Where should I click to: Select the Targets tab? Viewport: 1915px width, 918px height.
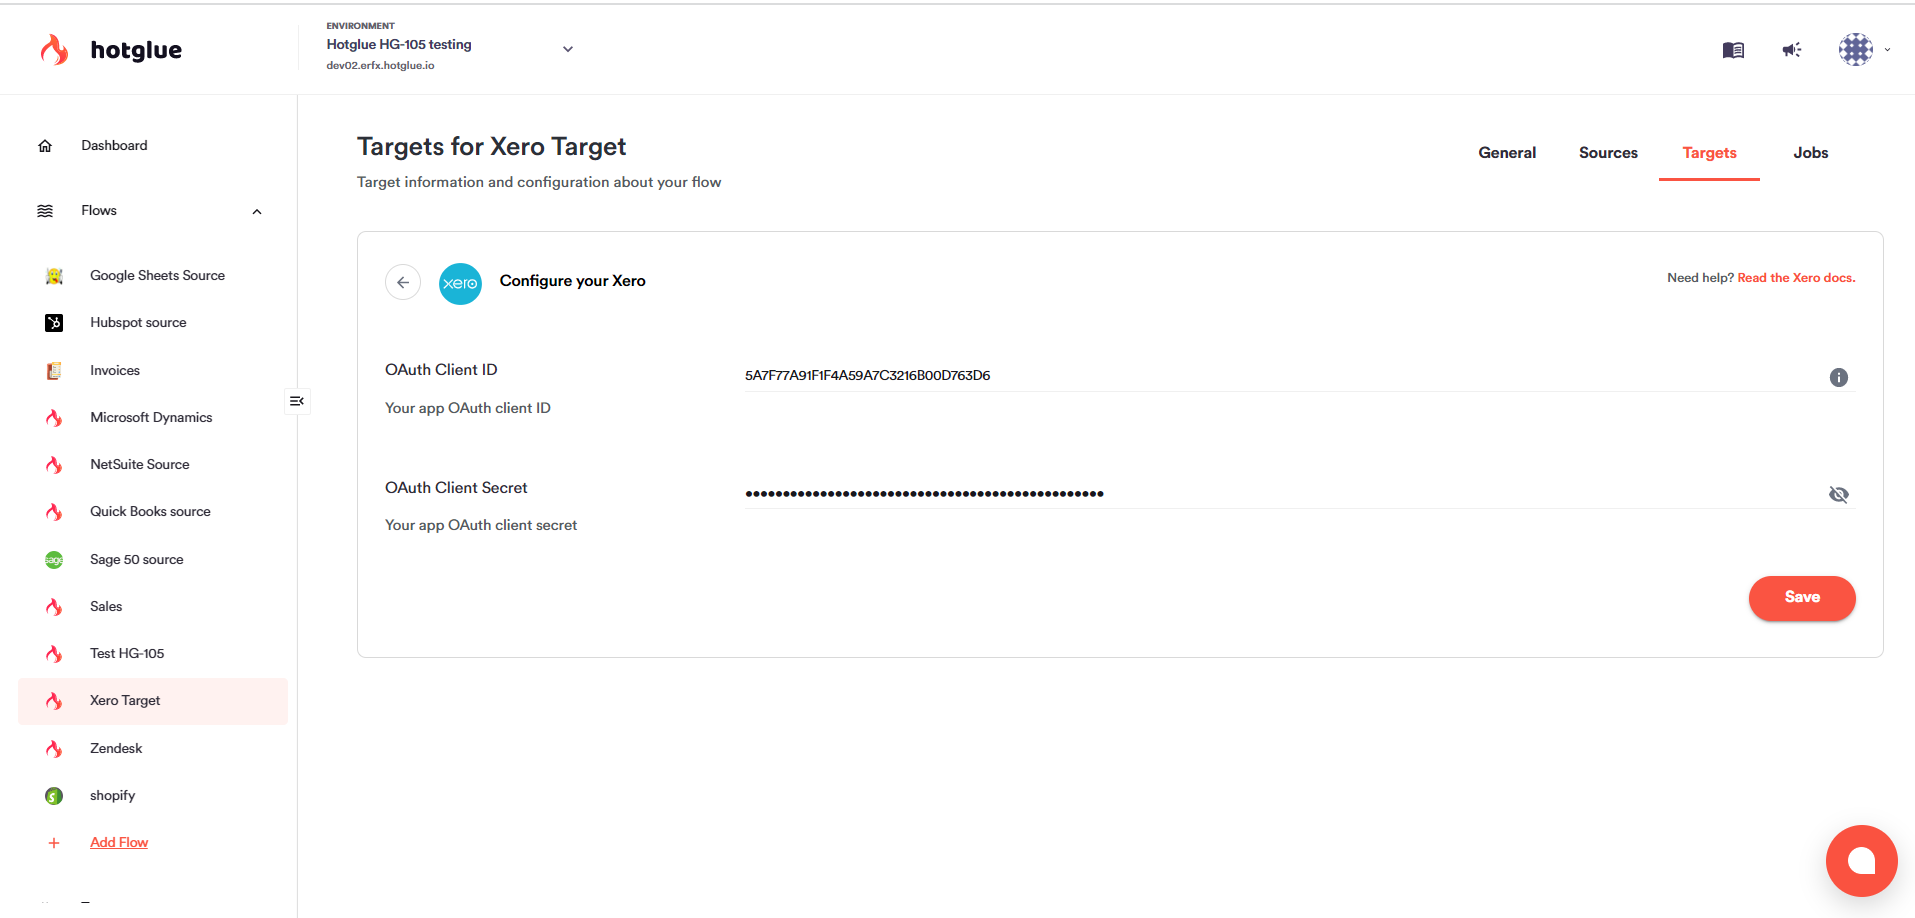tap(1709, 153)
